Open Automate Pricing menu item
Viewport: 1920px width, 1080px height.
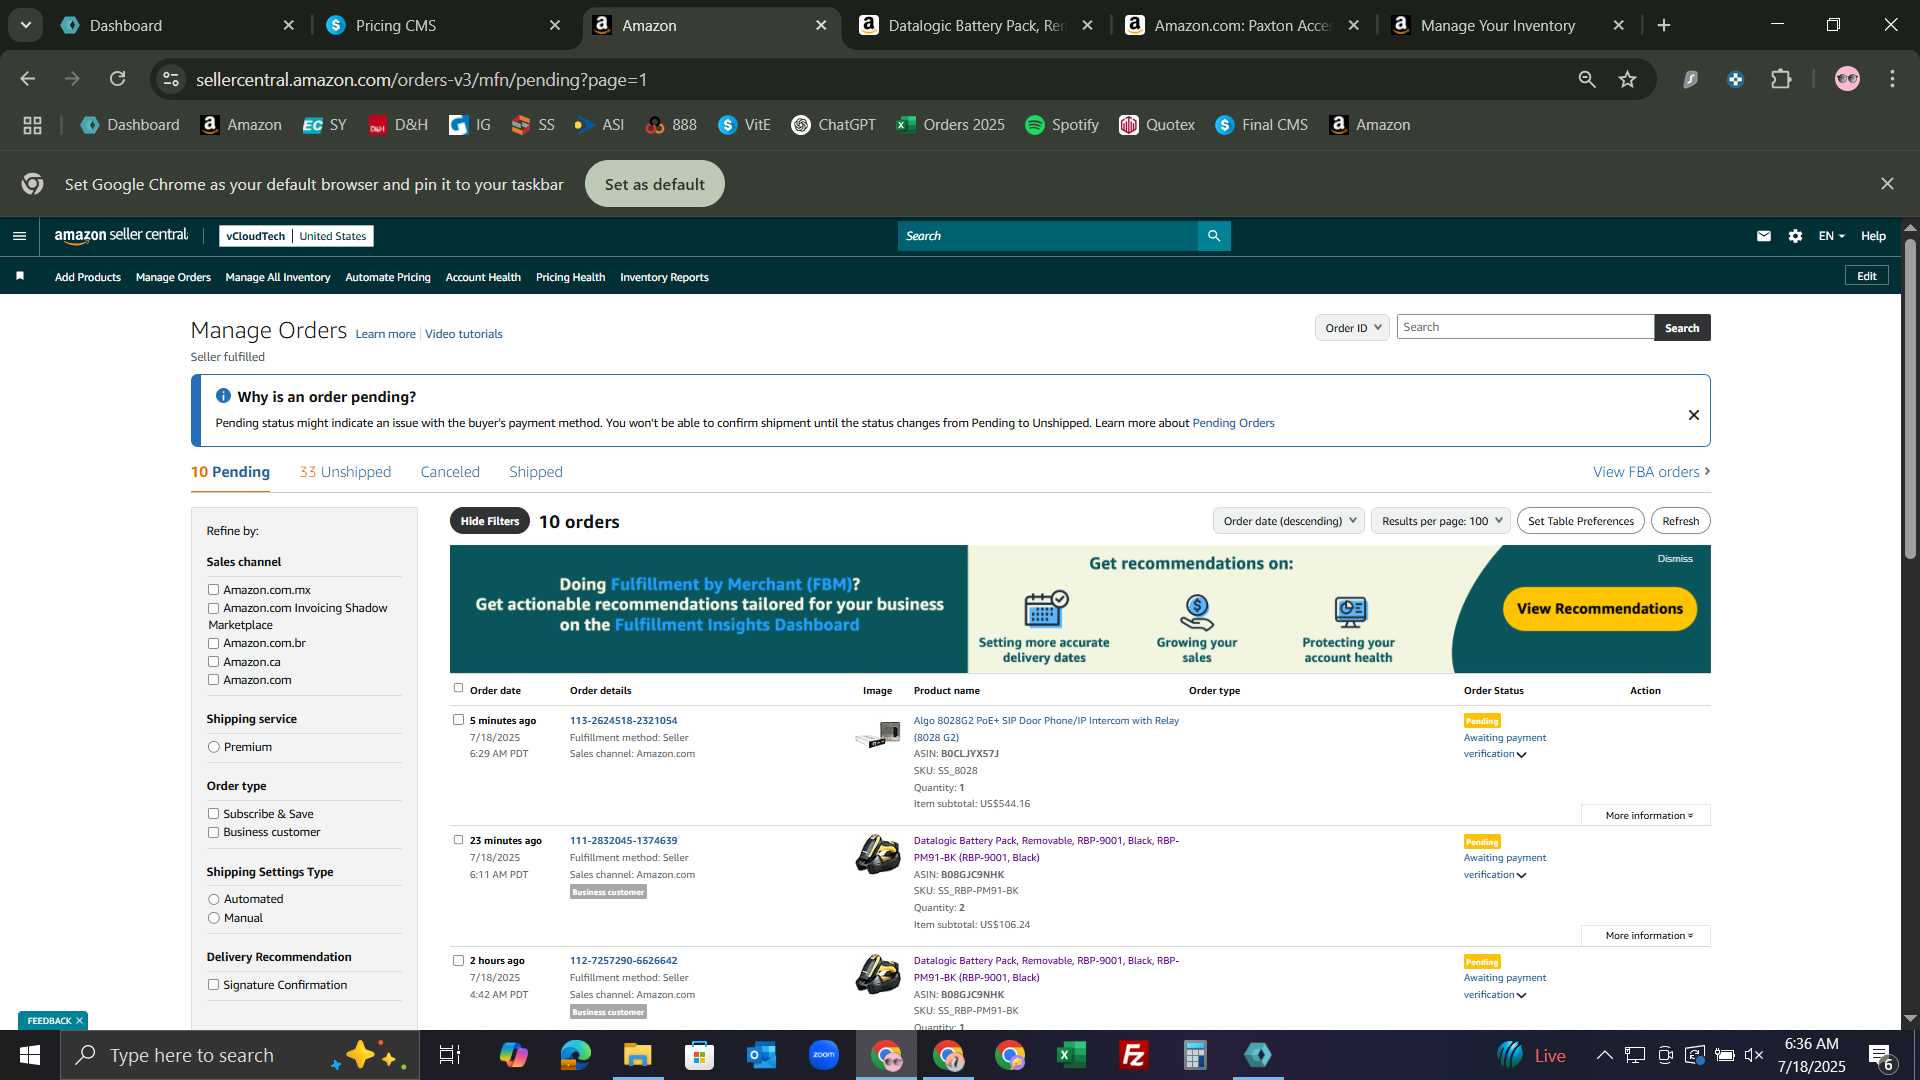coord(388,277)
